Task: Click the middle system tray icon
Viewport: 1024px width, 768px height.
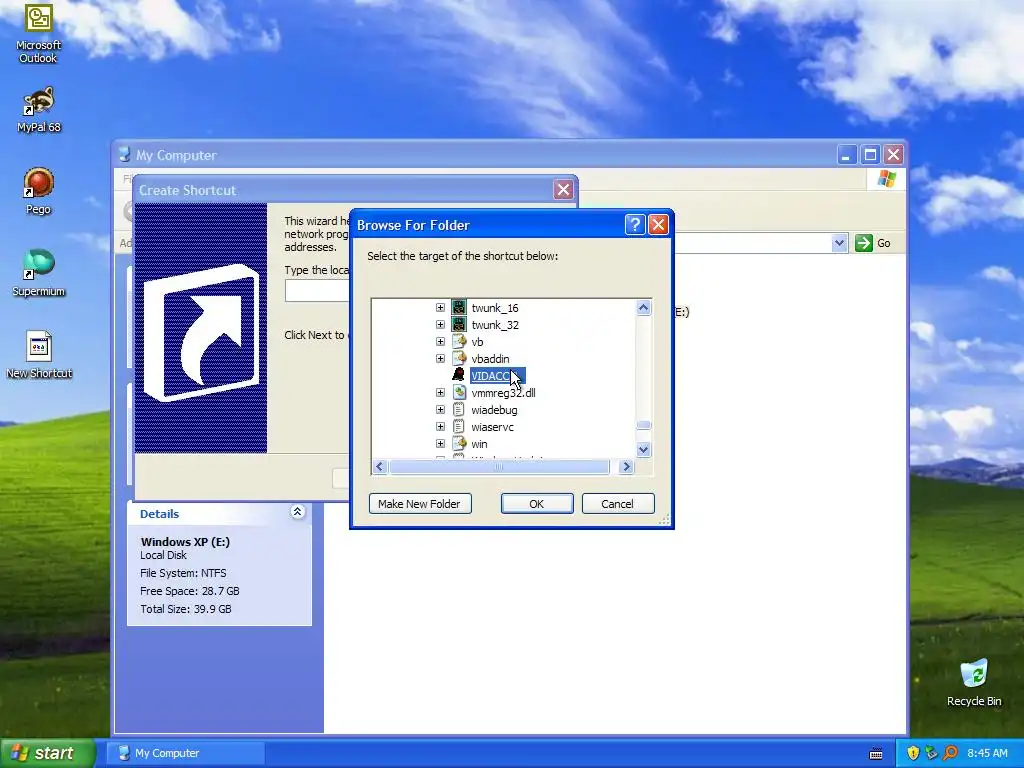Action: tap(931, 753)
